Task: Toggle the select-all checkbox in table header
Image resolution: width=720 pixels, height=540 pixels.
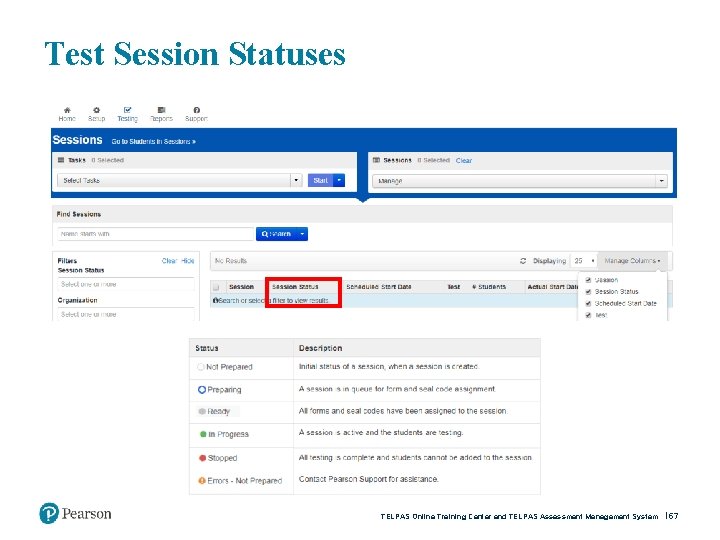Action: click(x=216, y=287)
